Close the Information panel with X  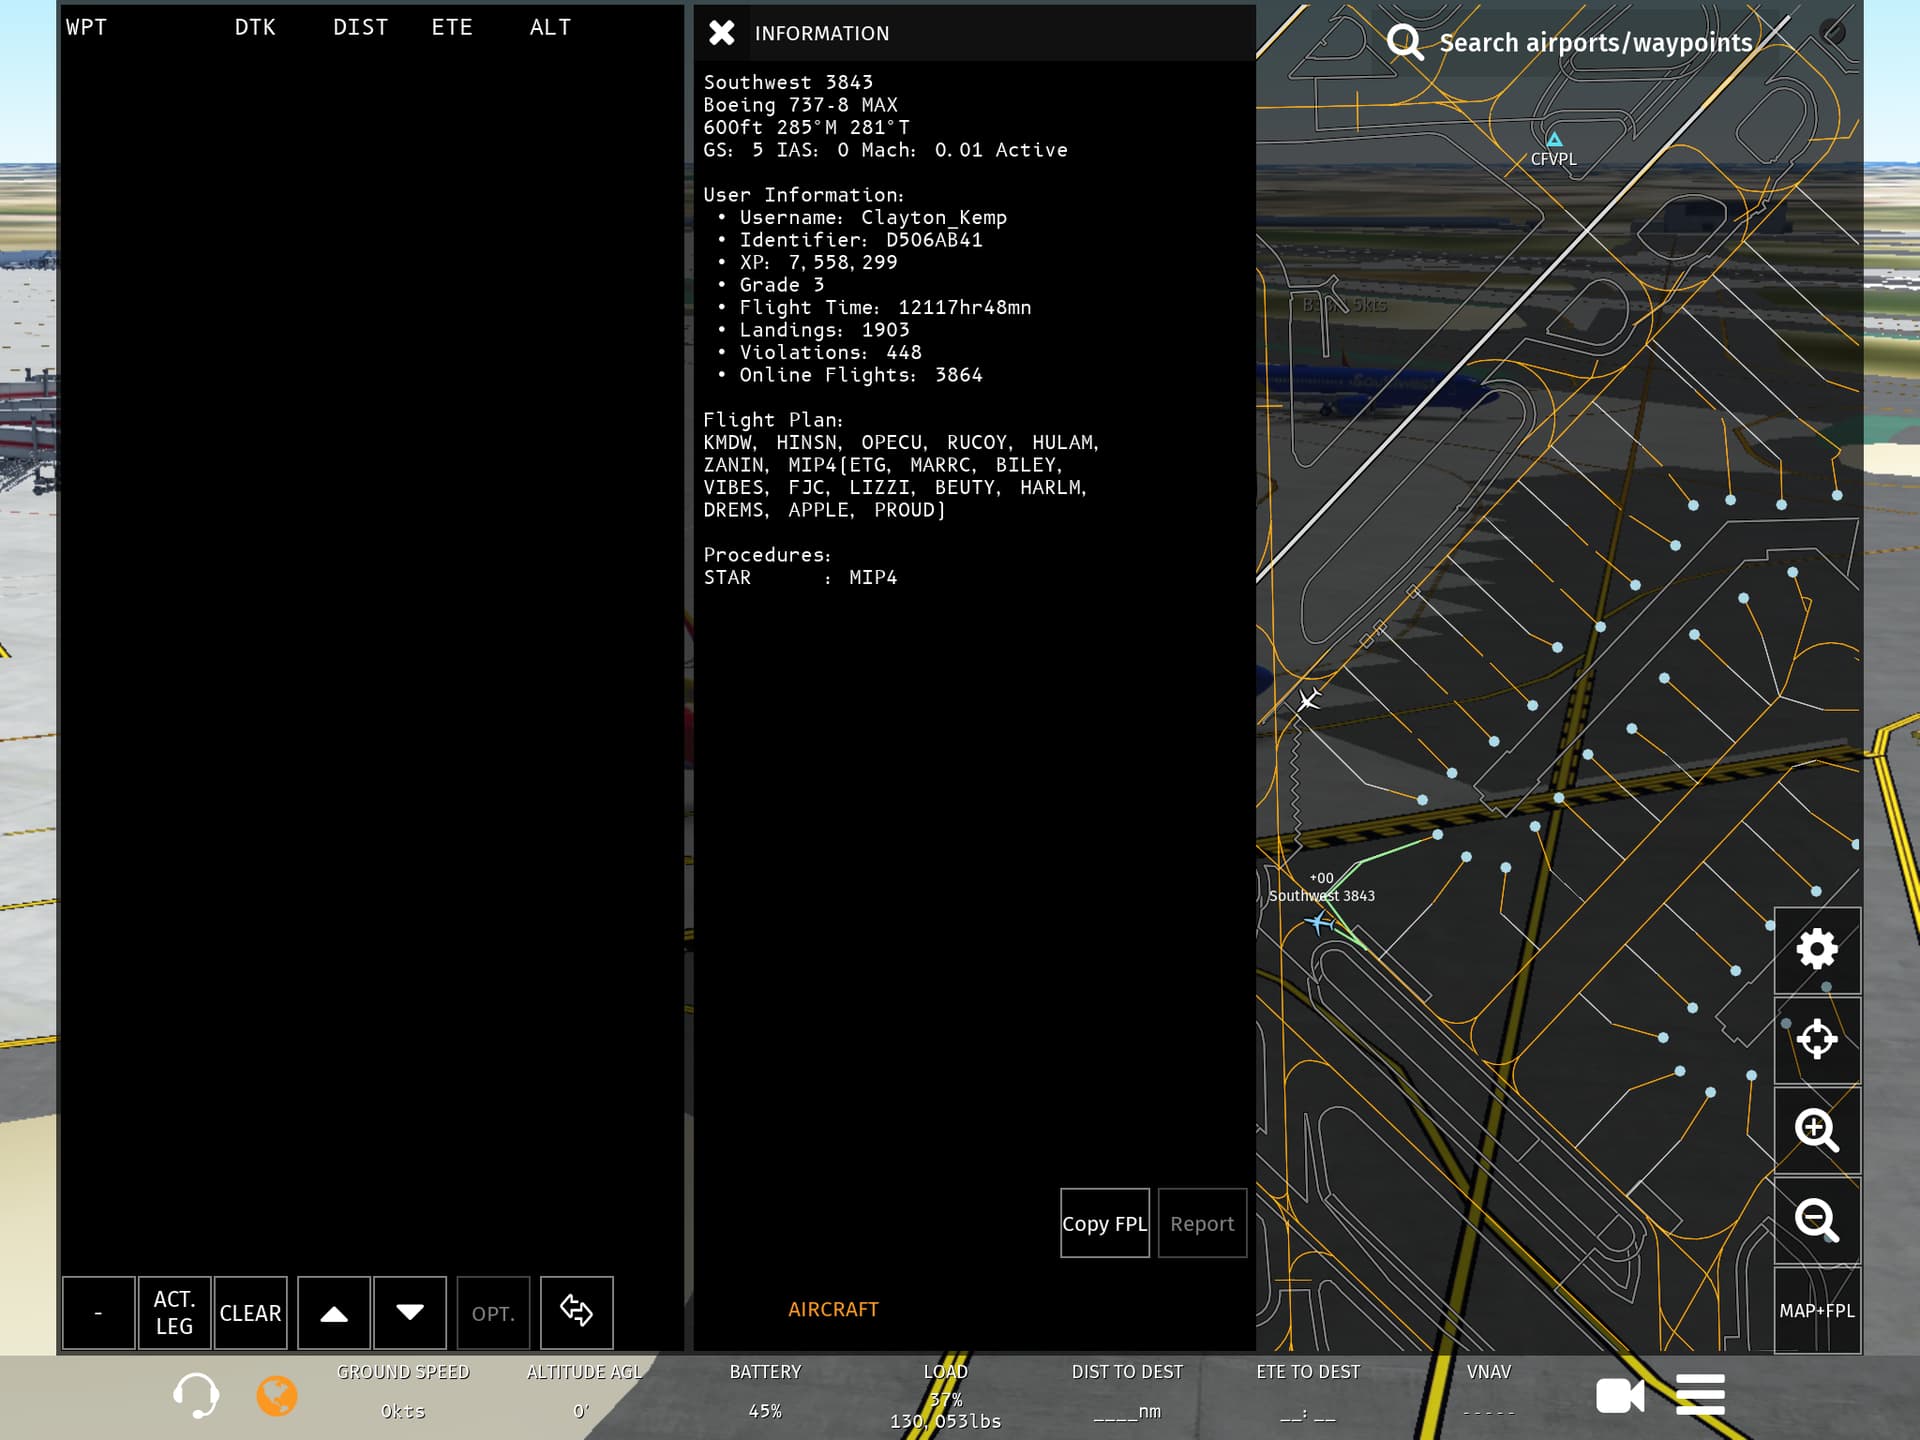[721, 33]
